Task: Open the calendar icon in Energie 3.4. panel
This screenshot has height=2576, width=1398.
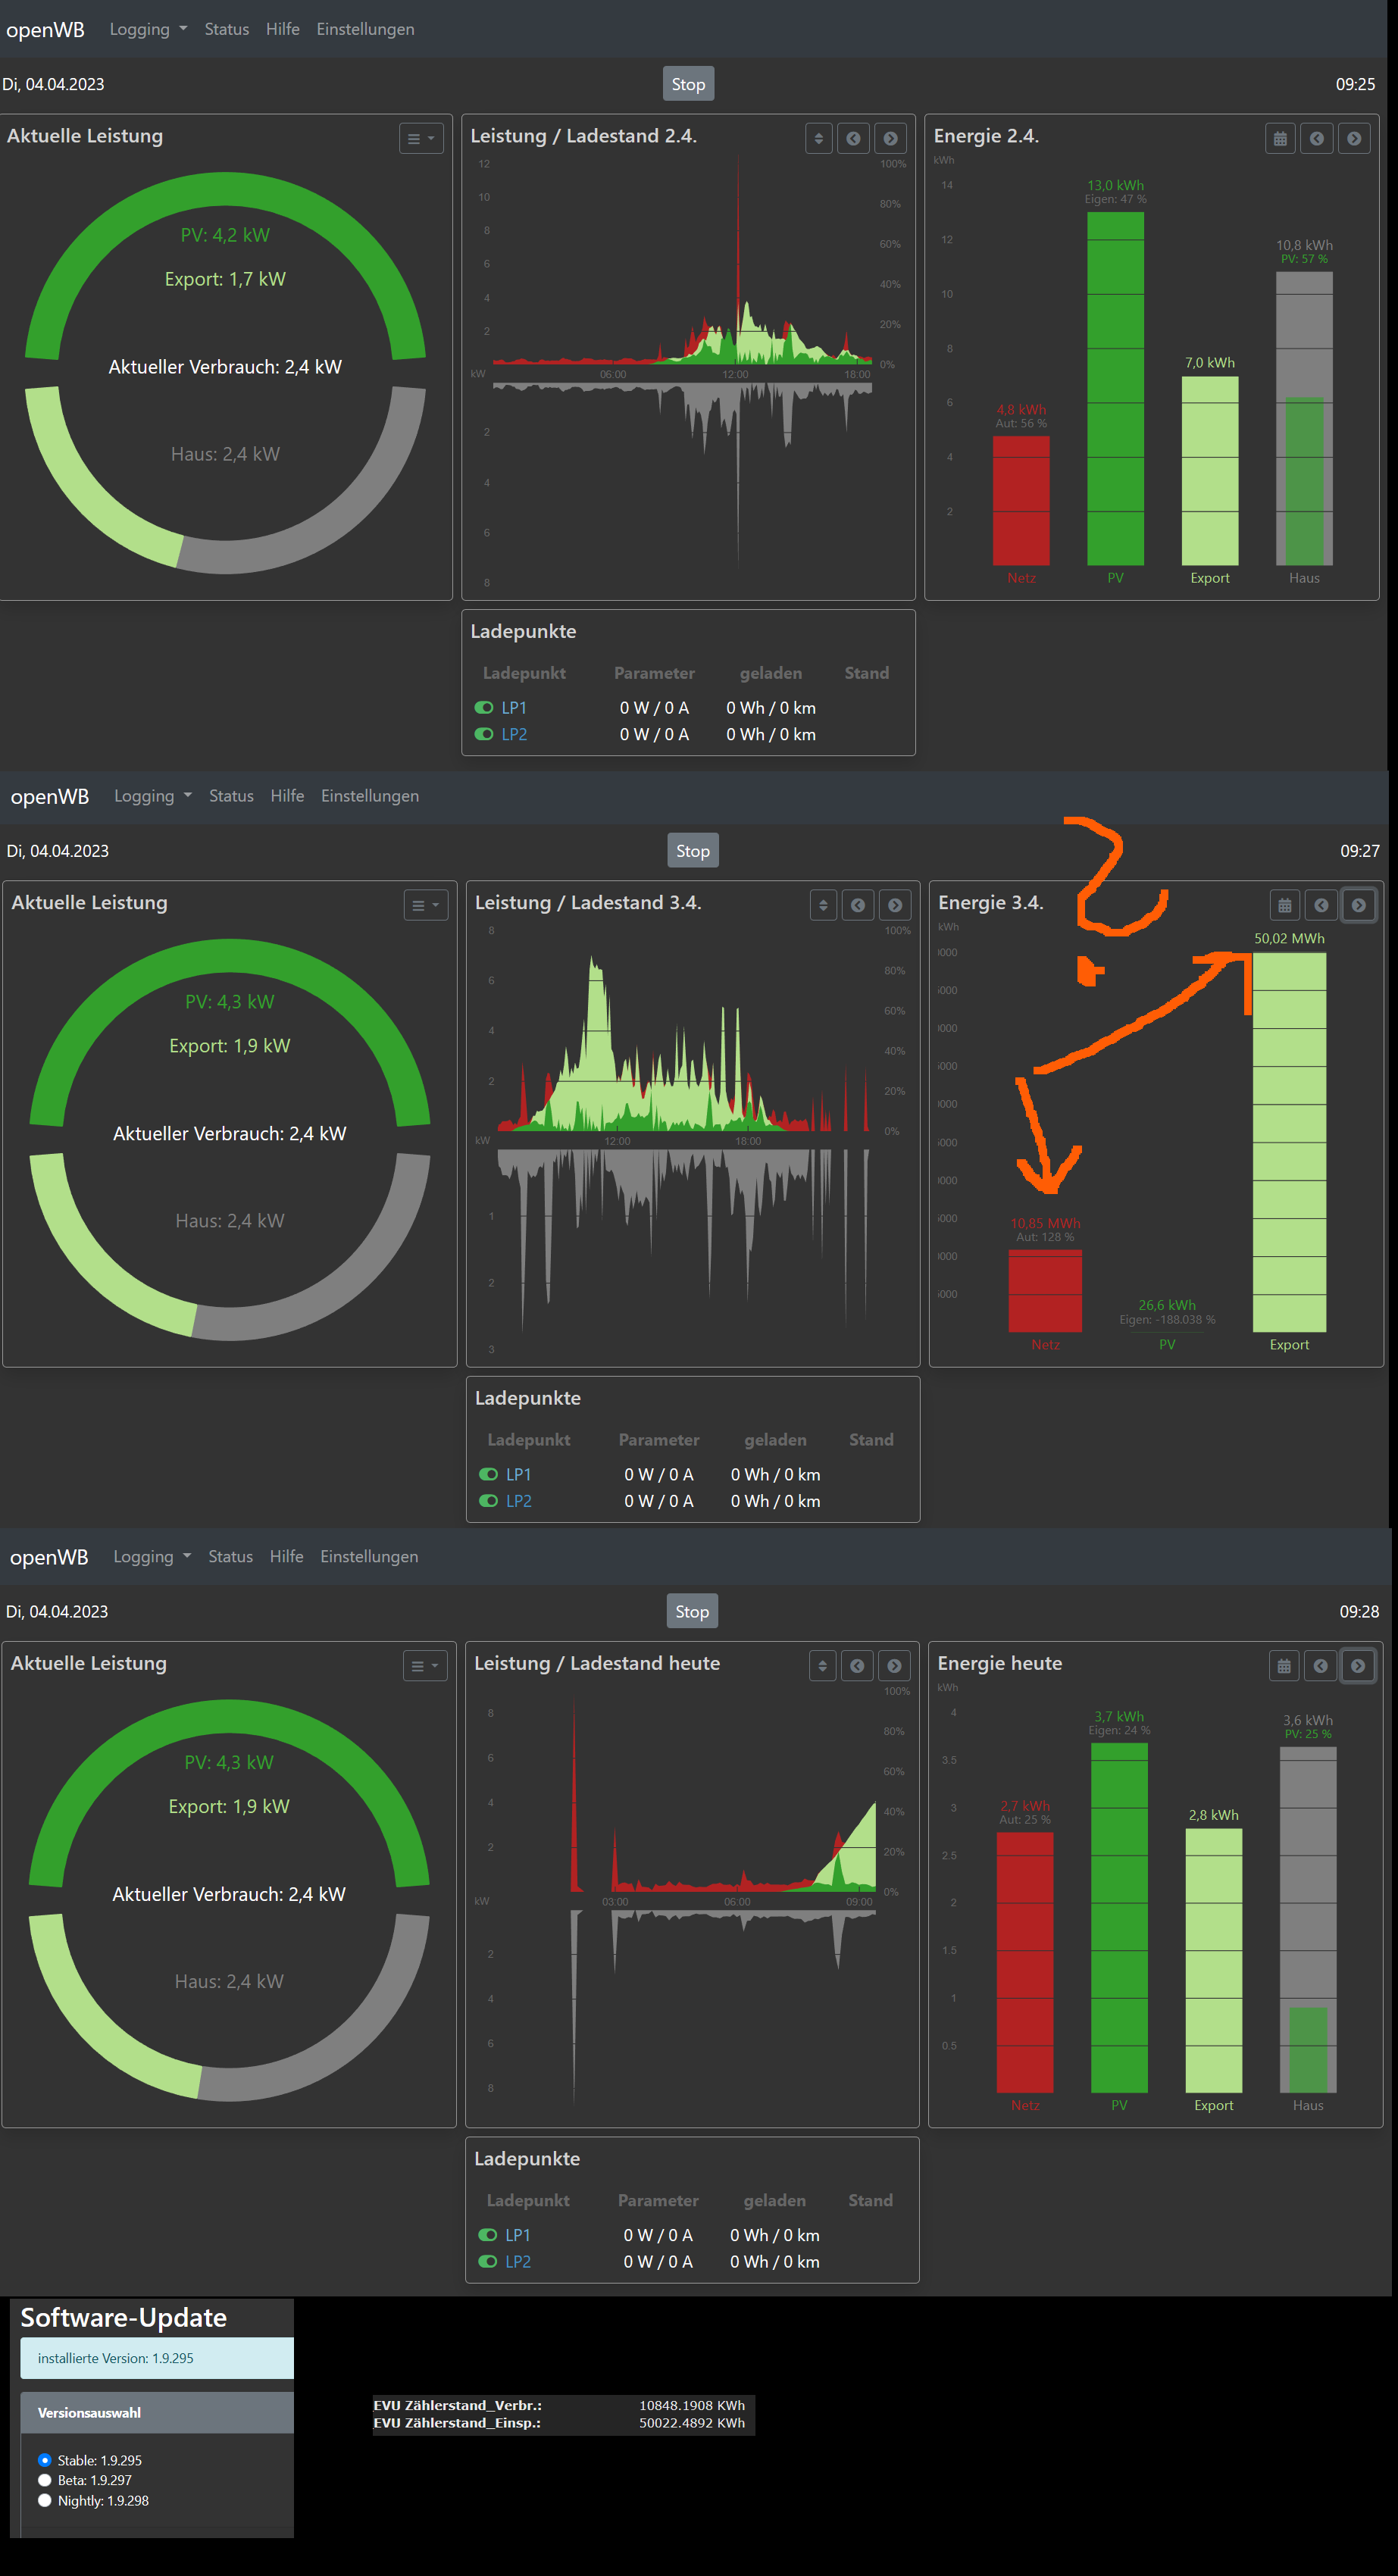Action: pos(1285,905)
